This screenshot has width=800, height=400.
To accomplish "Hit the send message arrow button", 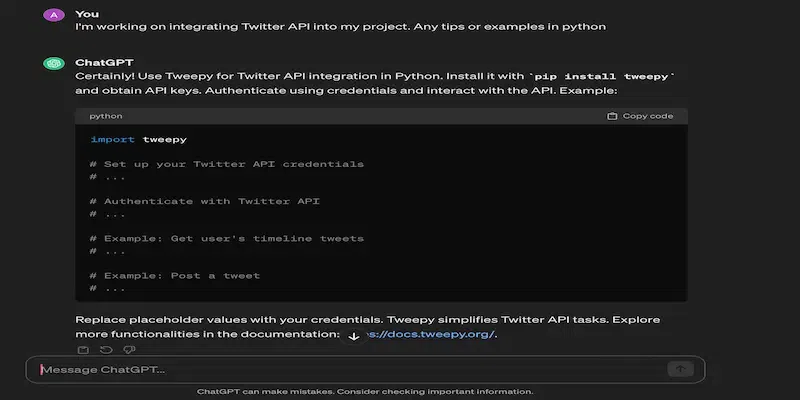I will (x=680, y=369).
